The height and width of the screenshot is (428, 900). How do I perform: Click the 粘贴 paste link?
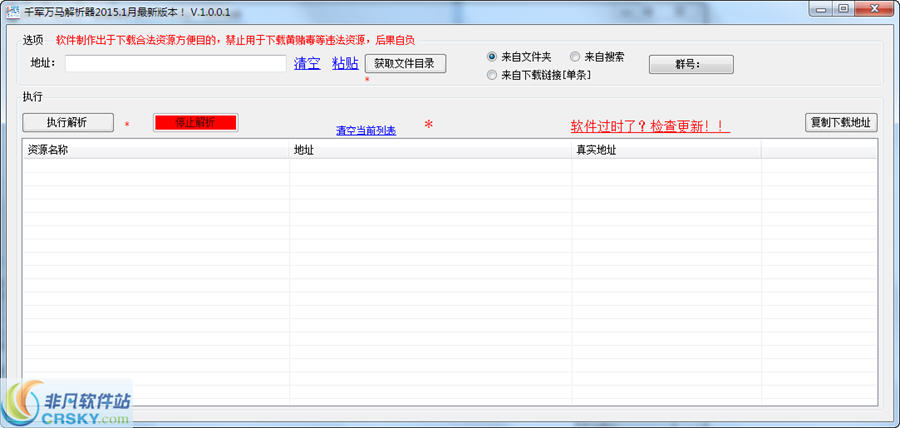(x=346, y=64)
